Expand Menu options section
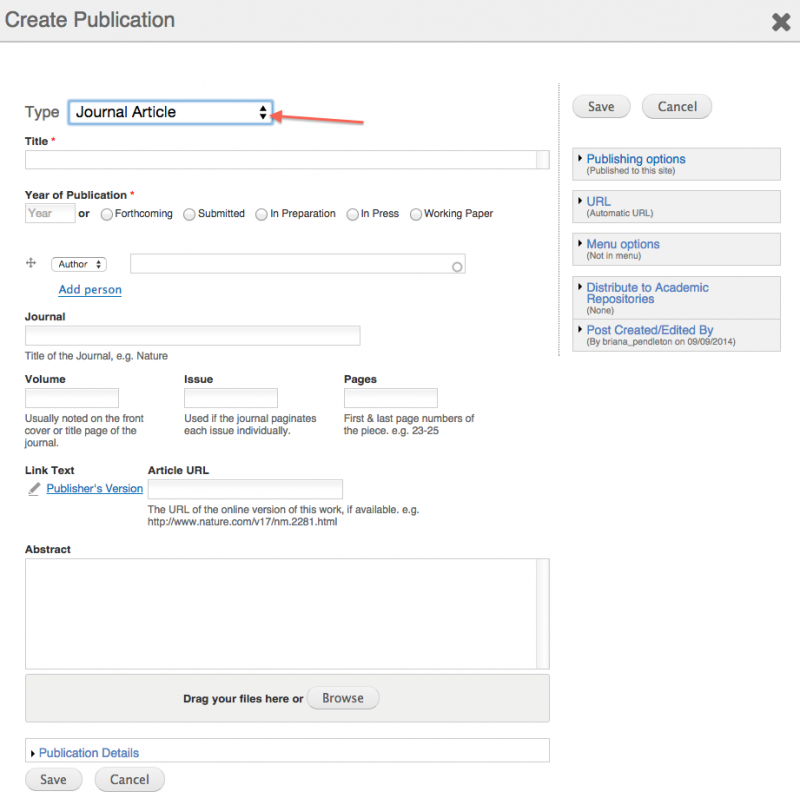Image resolution: width=800 pixels, height=798 pixels. click(622, 244)
